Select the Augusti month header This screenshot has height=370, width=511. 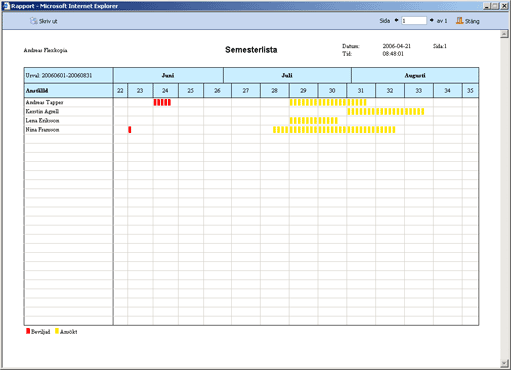[x=415, y=75]
